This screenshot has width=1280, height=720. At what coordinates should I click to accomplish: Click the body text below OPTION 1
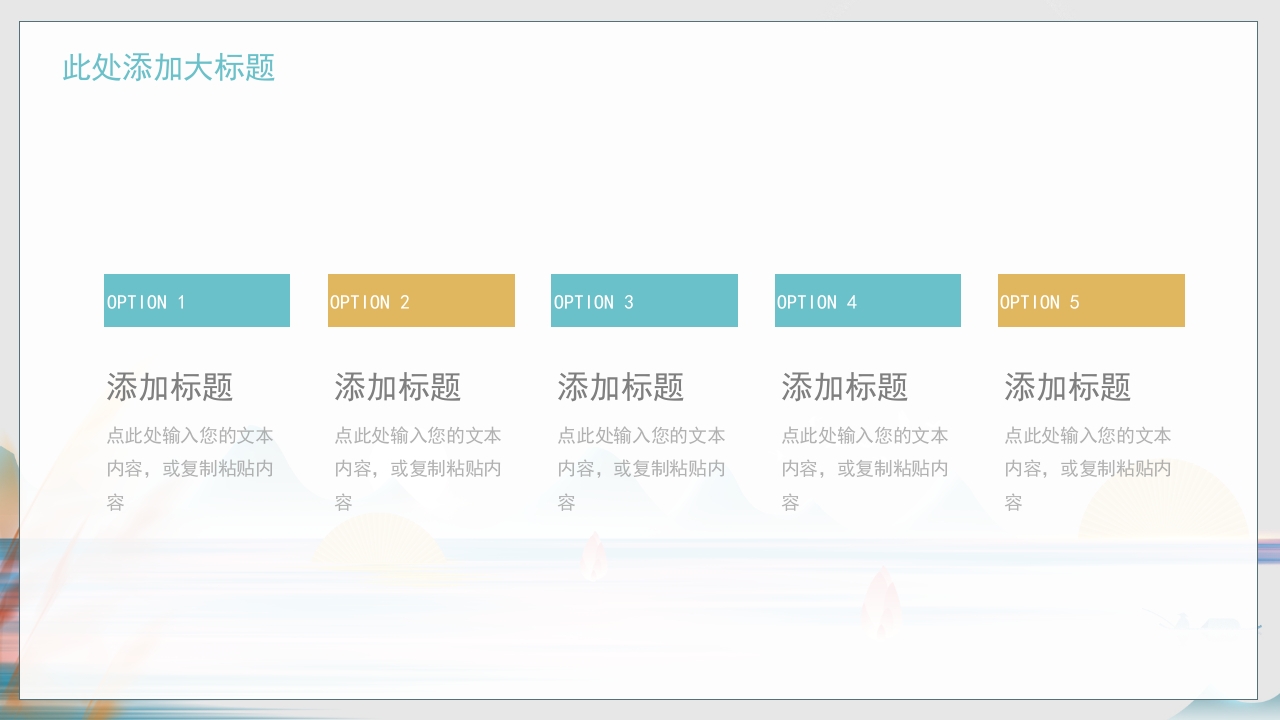(x=190, y=468)
